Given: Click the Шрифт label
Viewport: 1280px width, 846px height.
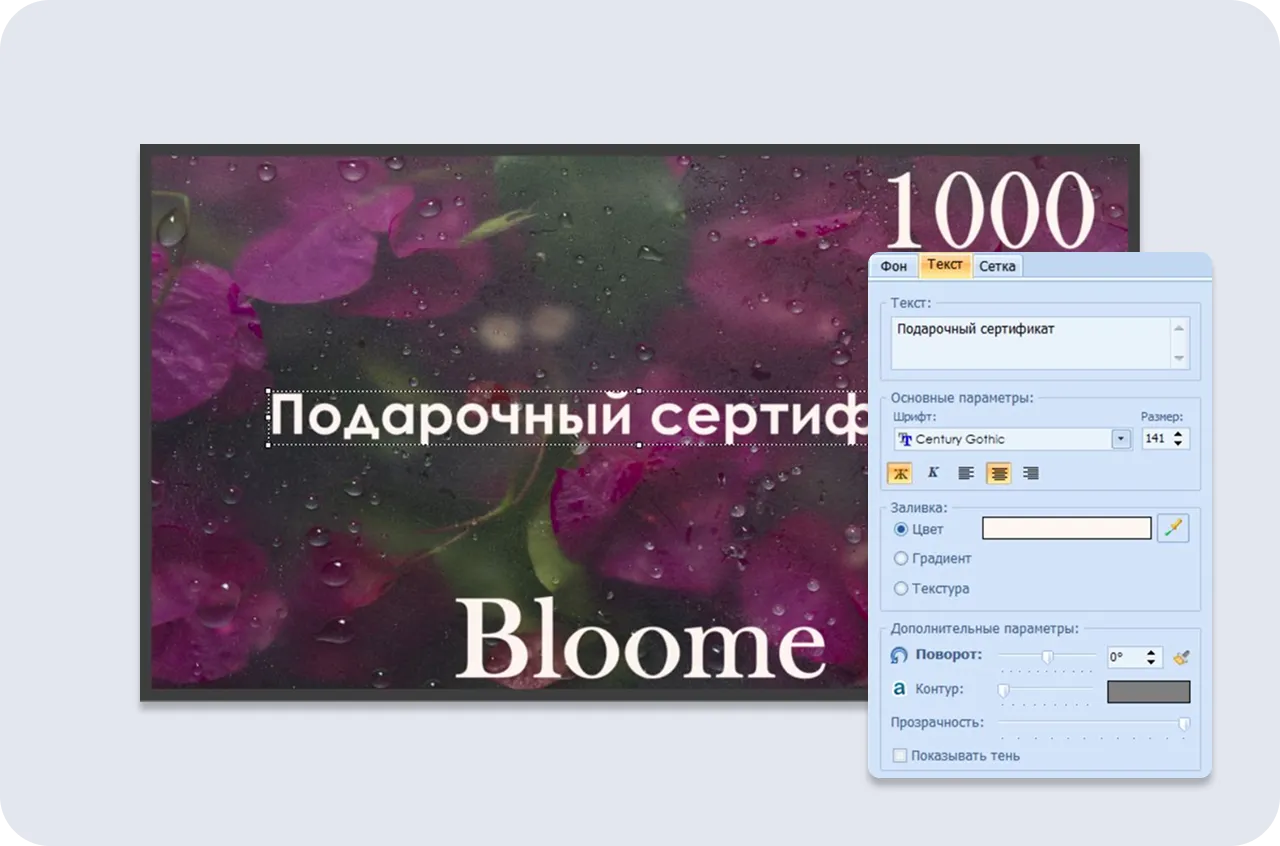Looking at the screenshot, I should [x=913, y=417].
